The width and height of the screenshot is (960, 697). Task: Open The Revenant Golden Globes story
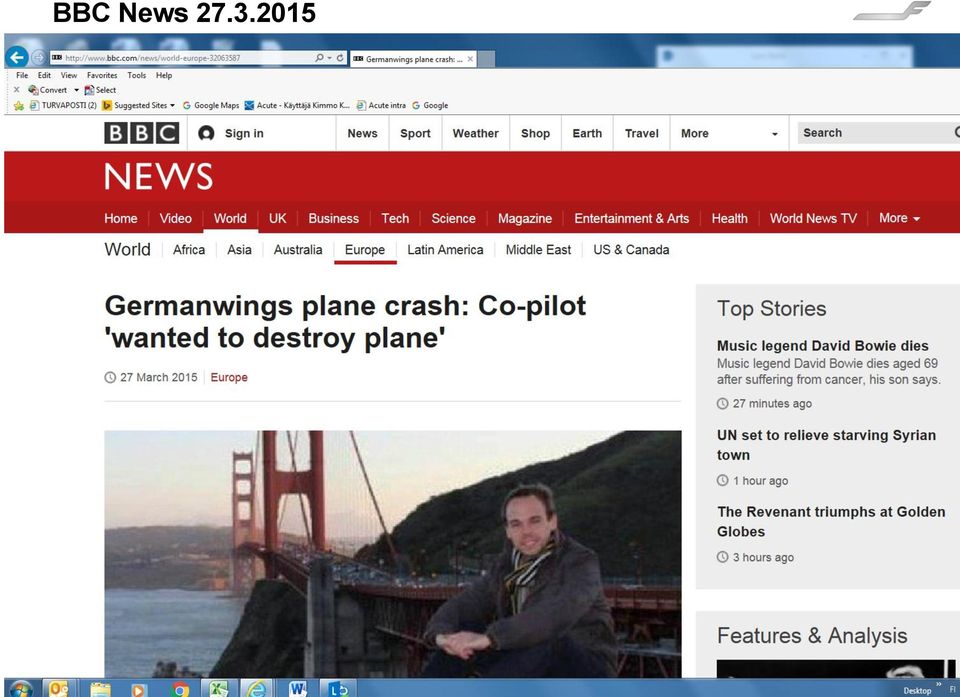(x=831, y=521)
